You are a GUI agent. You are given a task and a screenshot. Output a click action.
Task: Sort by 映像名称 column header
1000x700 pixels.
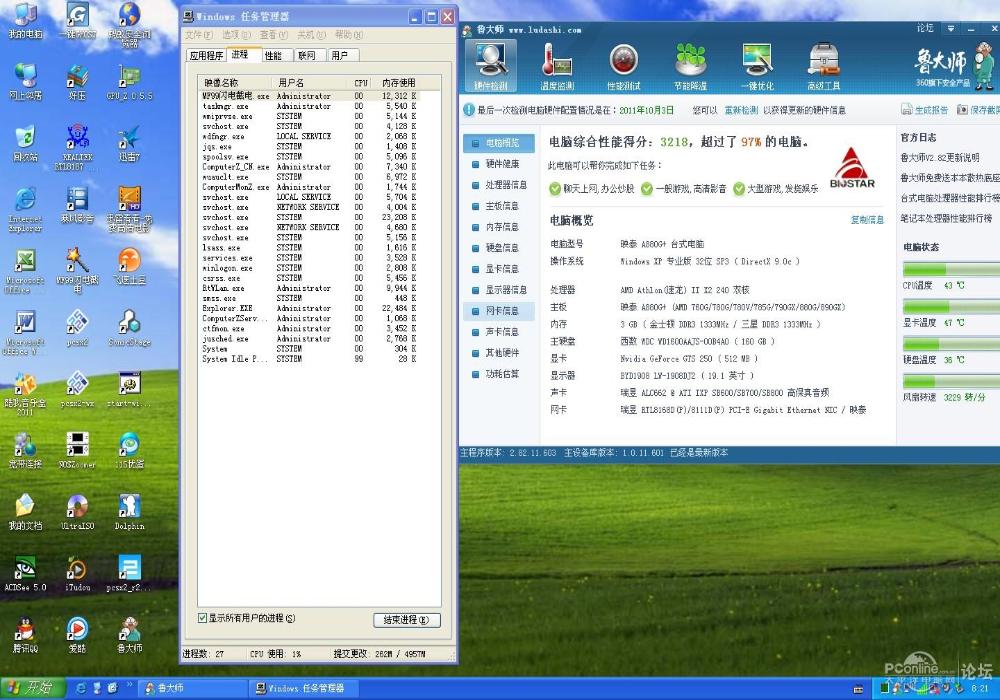[235, 83]
